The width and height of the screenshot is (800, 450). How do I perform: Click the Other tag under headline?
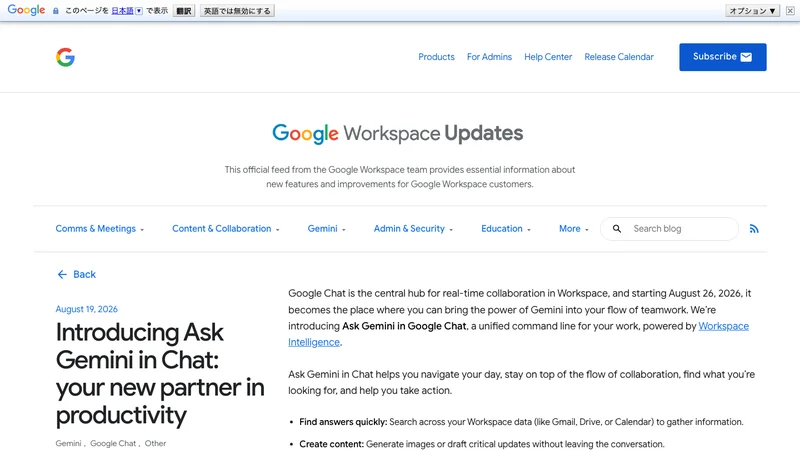(x=155, y=443)
